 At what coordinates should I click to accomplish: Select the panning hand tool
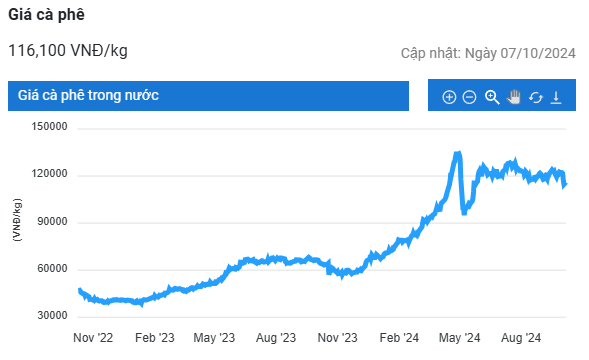coord(513,97)
